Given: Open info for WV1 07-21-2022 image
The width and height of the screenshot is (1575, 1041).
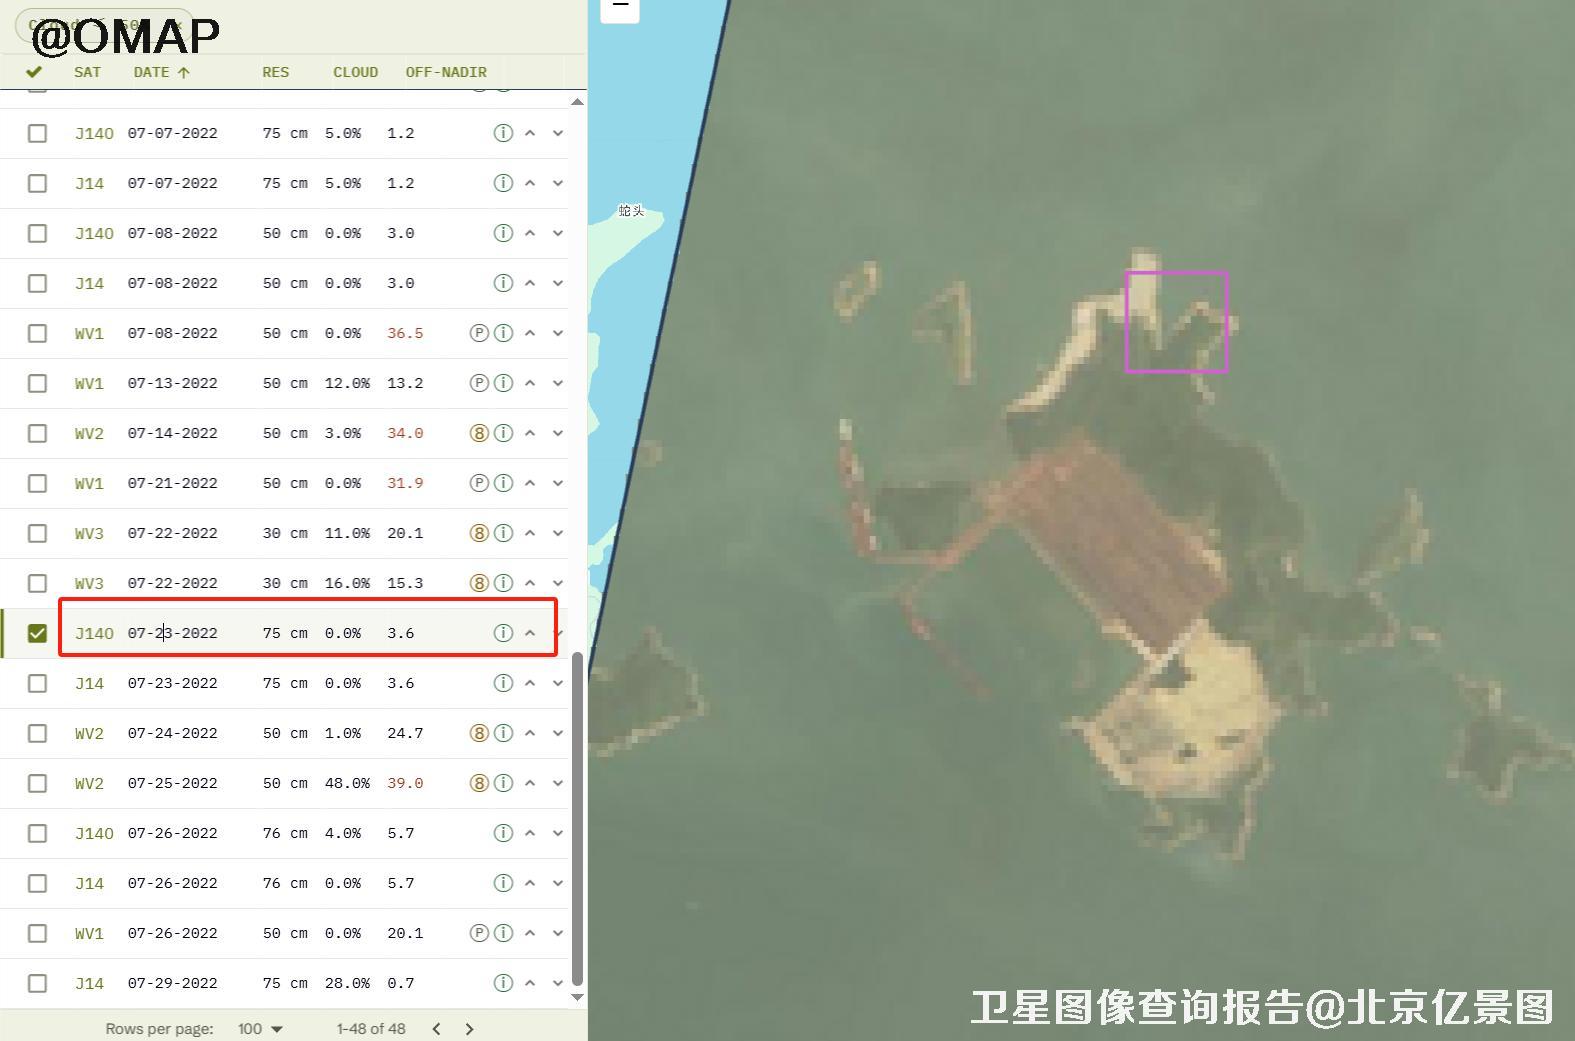Looking at the screenshot, I should 503,483.
